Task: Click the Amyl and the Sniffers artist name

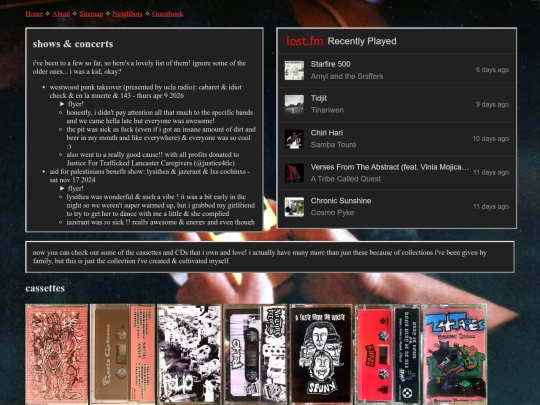Action: click(x=347, y=76)
